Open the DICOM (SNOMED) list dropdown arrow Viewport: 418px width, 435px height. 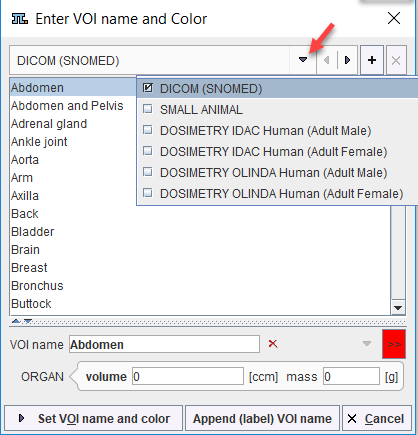[303, 60]
